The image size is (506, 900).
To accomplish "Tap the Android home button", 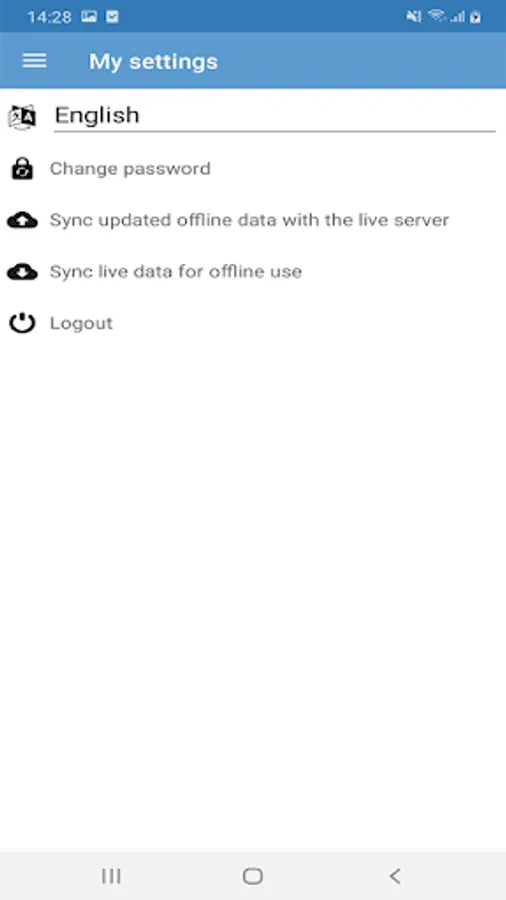I will [x=253, y=876].
